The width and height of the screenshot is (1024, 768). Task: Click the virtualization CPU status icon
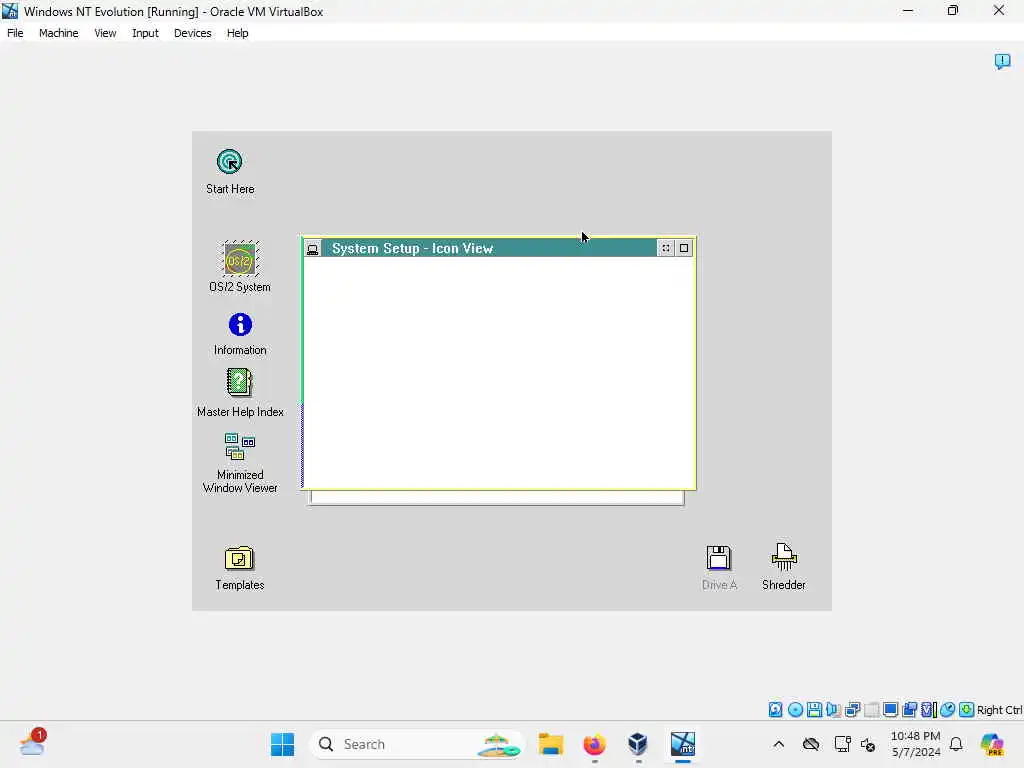pos(929,710)
